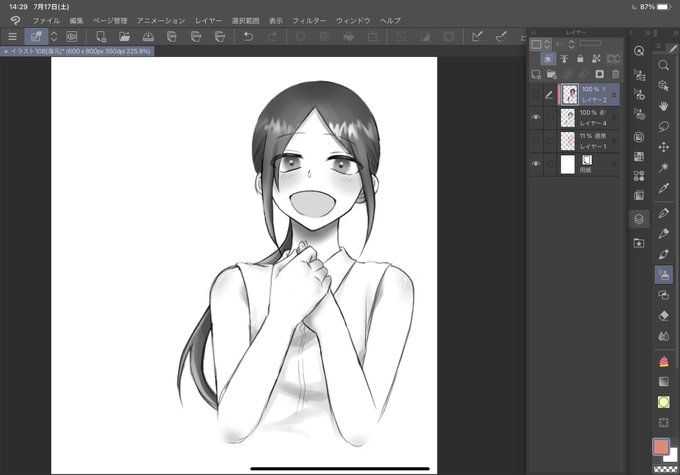Delete layer with the trash icon
This screenshot has height=475, width=680.
(x=615, y=75)
